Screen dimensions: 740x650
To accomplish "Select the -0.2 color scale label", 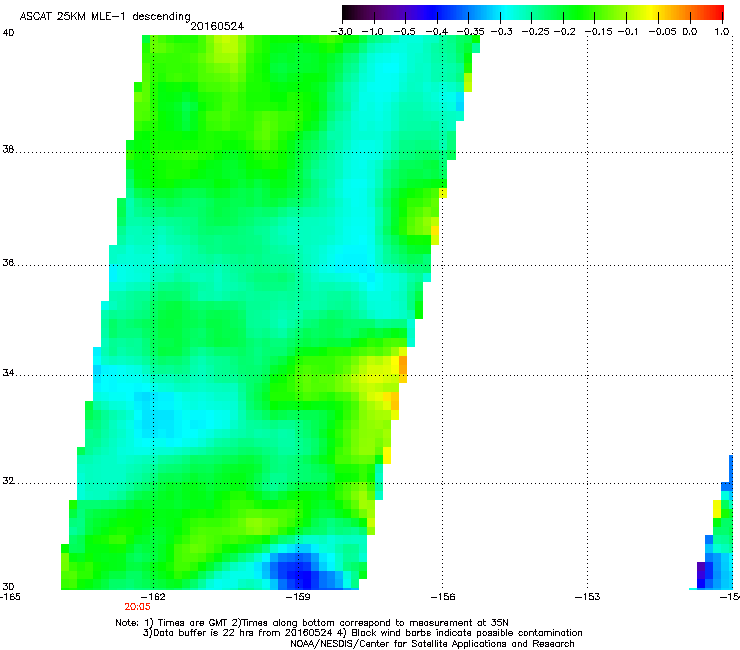I will tap(564, 32).
